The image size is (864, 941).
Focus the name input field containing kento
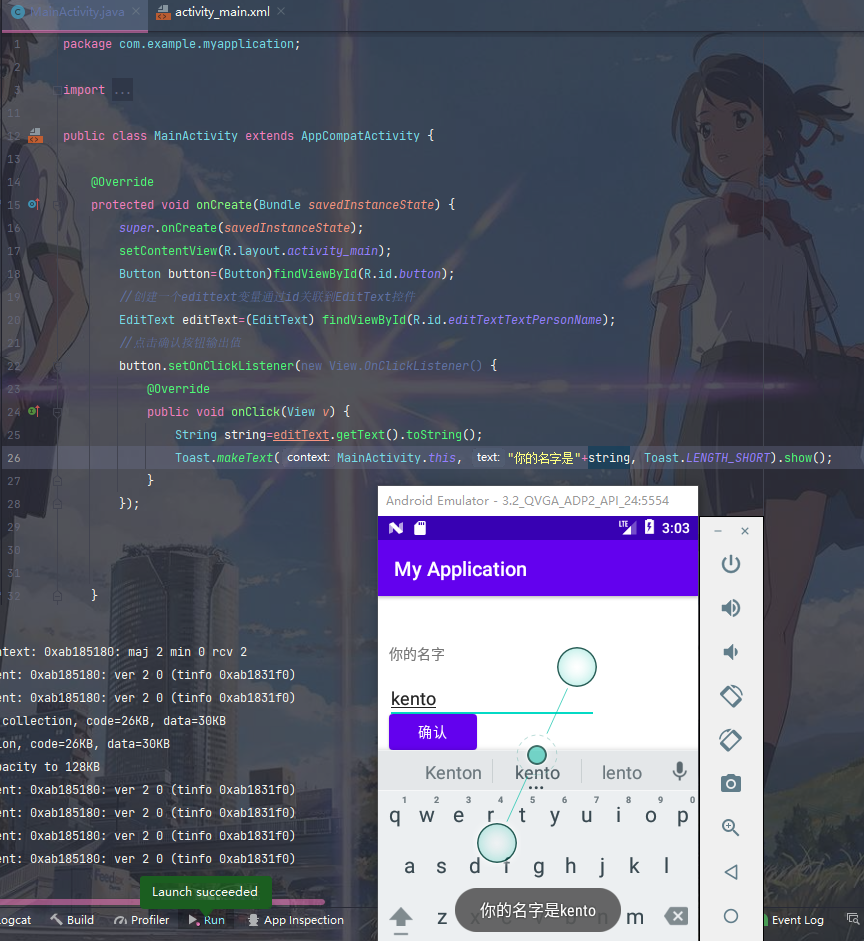(491, 699)
